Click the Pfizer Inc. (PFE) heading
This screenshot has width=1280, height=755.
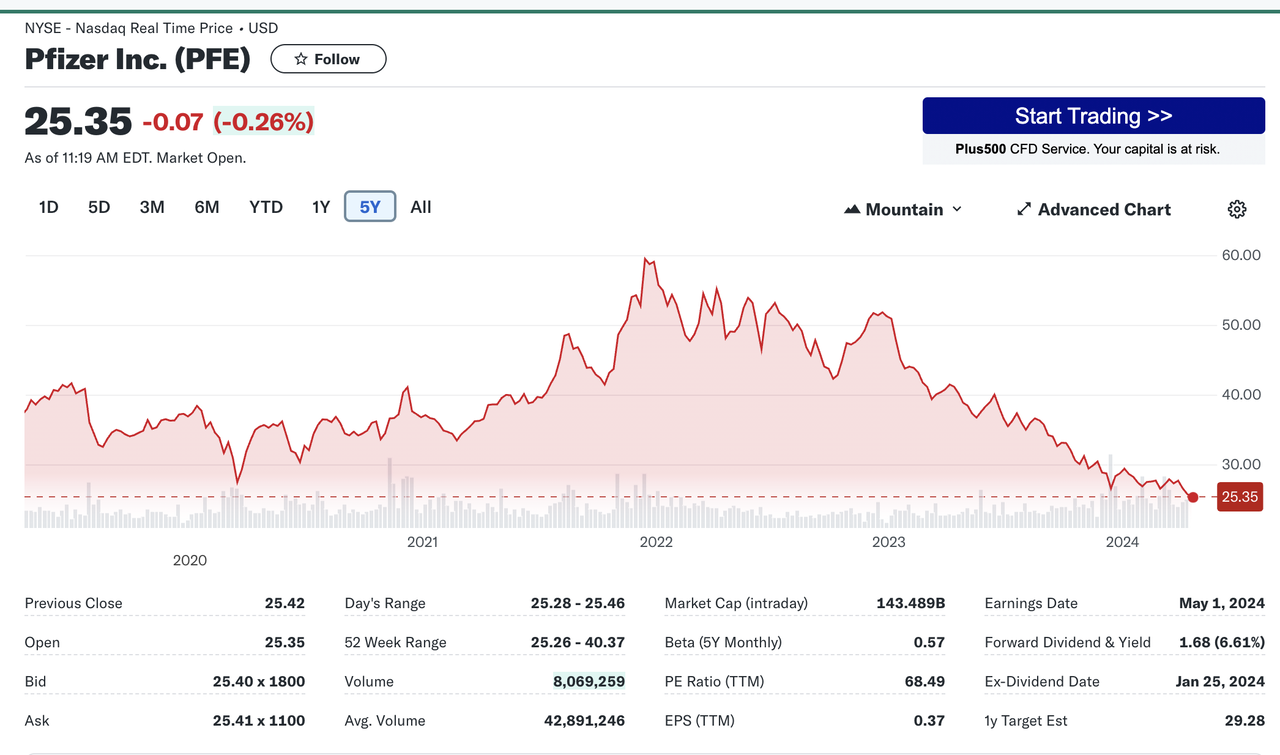138,59
